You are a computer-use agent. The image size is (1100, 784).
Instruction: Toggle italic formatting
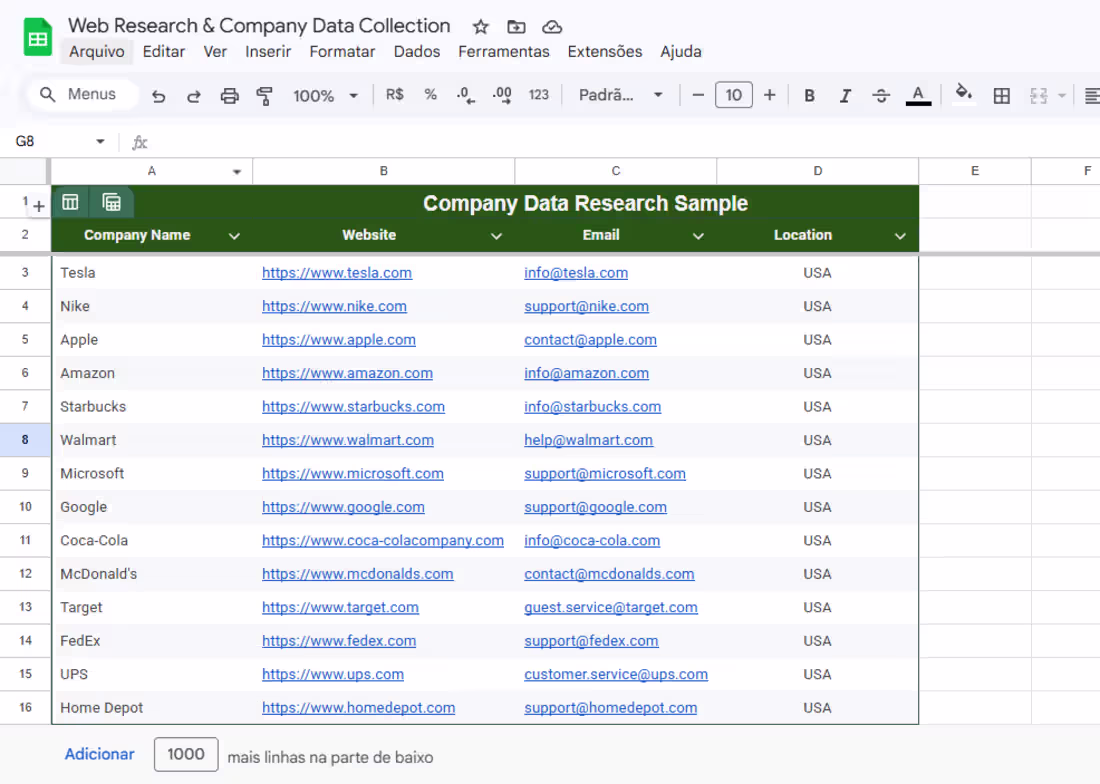[x=845, y=94]
